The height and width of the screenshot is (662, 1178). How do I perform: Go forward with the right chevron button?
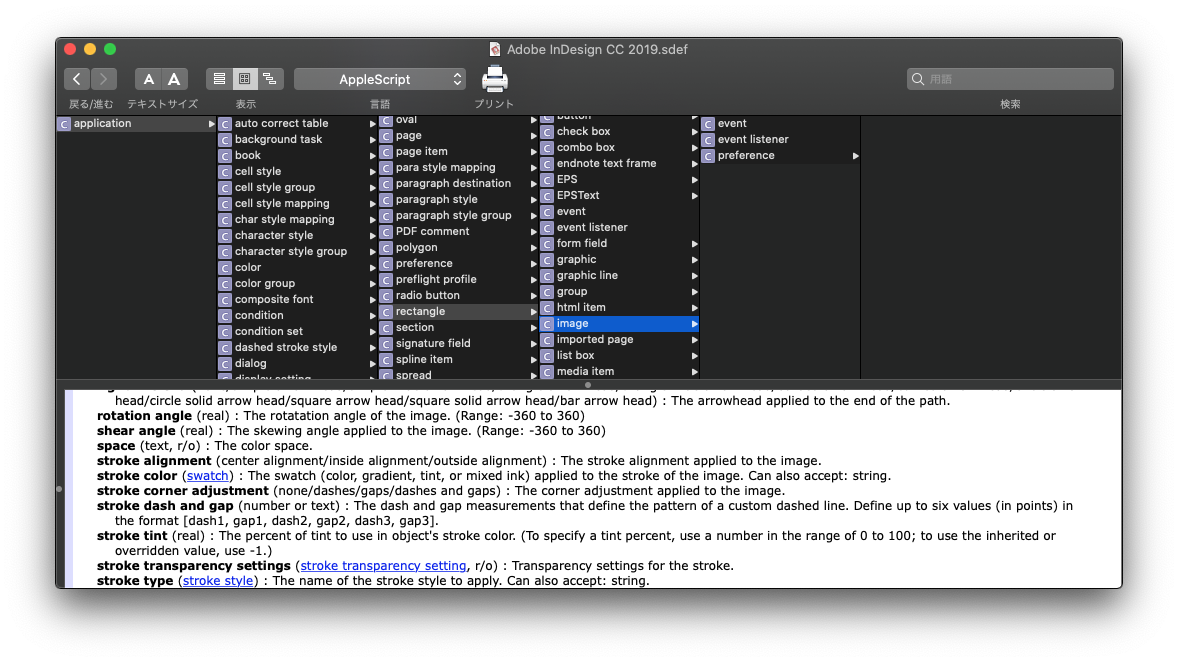(104, 79)
